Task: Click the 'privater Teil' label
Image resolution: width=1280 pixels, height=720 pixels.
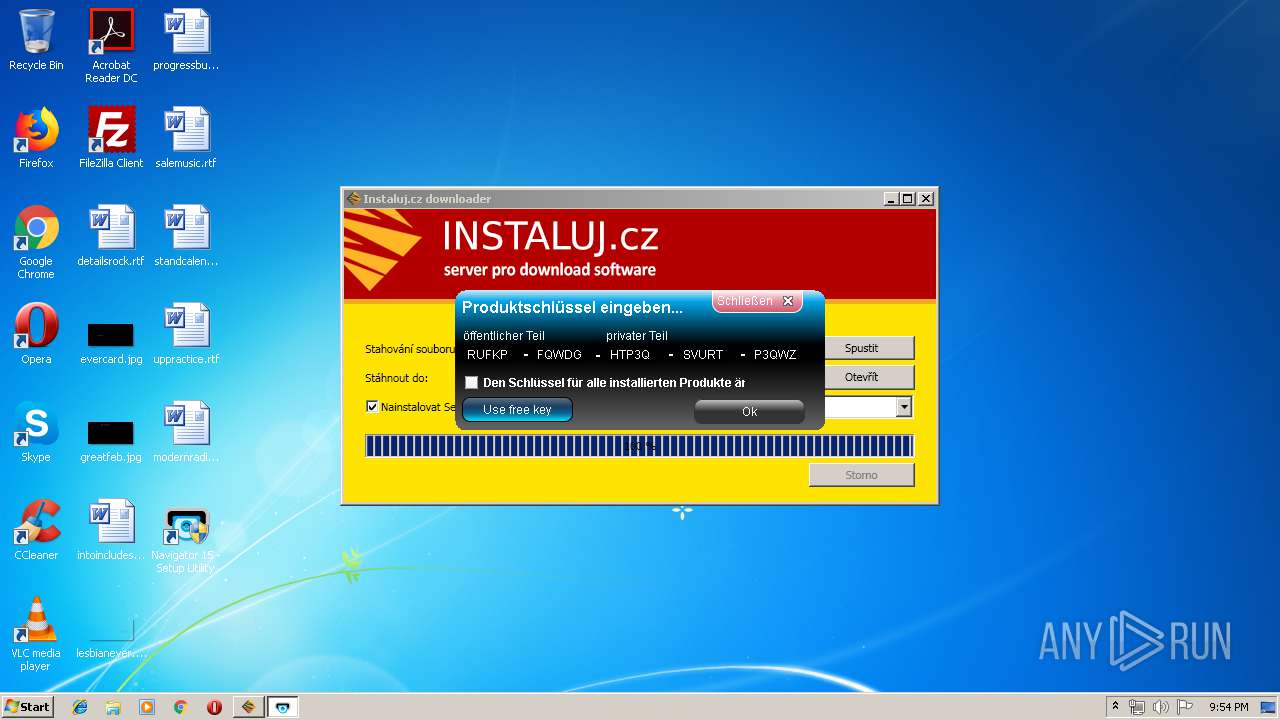Action: [x=637, y=336]
